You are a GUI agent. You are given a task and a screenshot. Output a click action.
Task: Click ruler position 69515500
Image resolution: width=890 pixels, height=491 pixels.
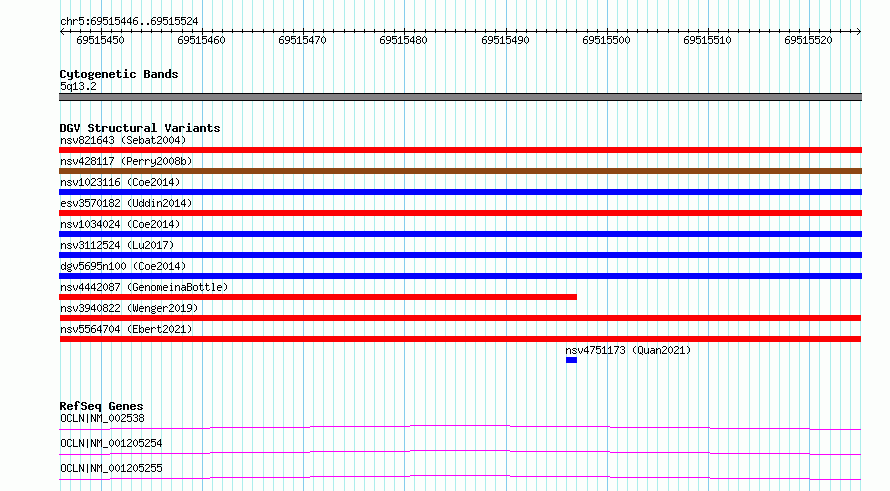[x=606, y=40]
